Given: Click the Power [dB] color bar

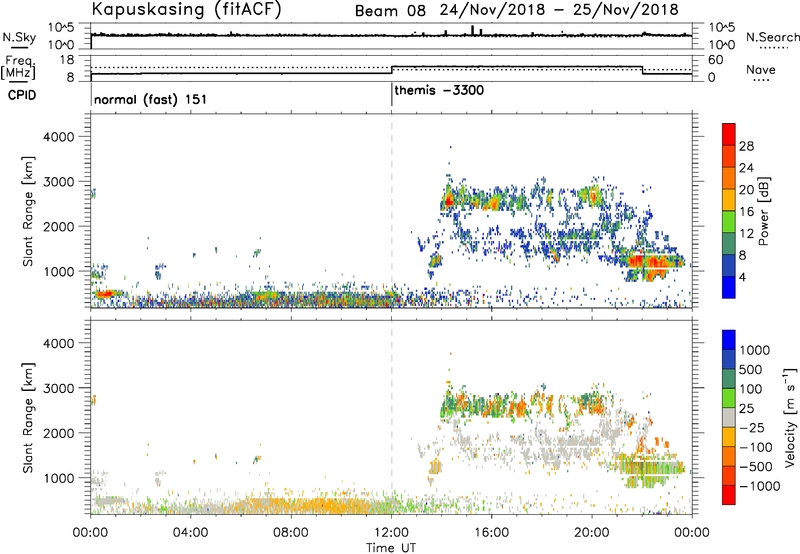Looking at the screenshot, I should (x=729, y=210).
